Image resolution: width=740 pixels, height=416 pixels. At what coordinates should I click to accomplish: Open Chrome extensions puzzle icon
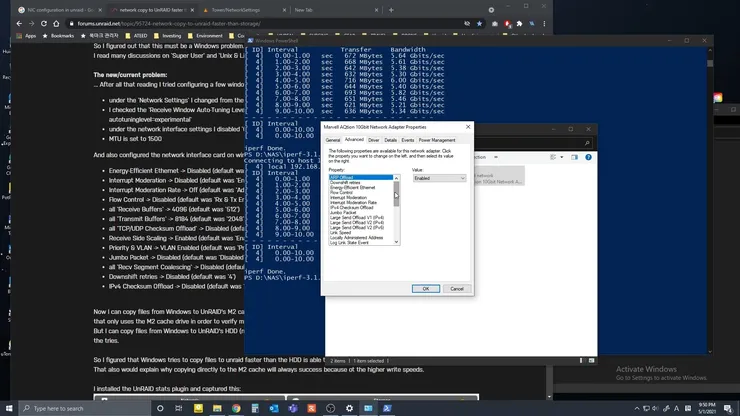pyautogui.click(x=520, y=24)
